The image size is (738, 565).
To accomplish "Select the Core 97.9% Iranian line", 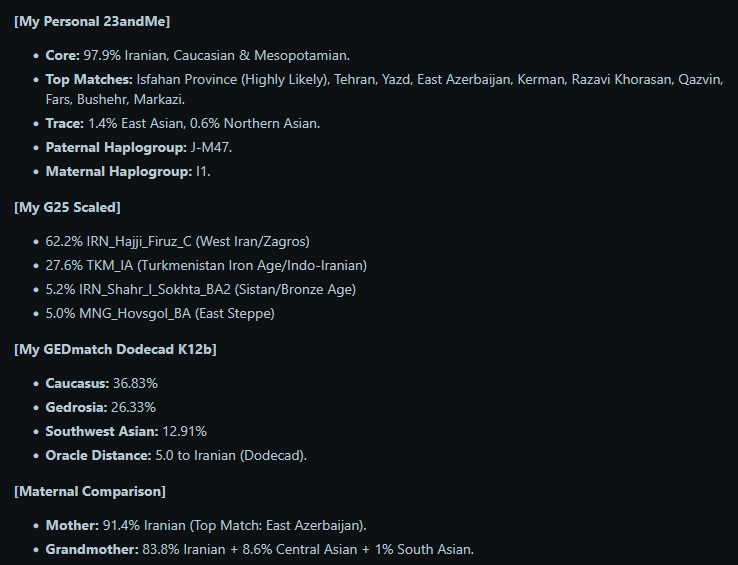I will tap(198, 56).
